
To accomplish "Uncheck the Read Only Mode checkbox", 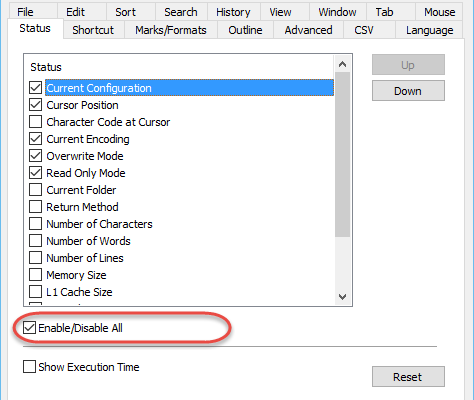I will (35, 173).
